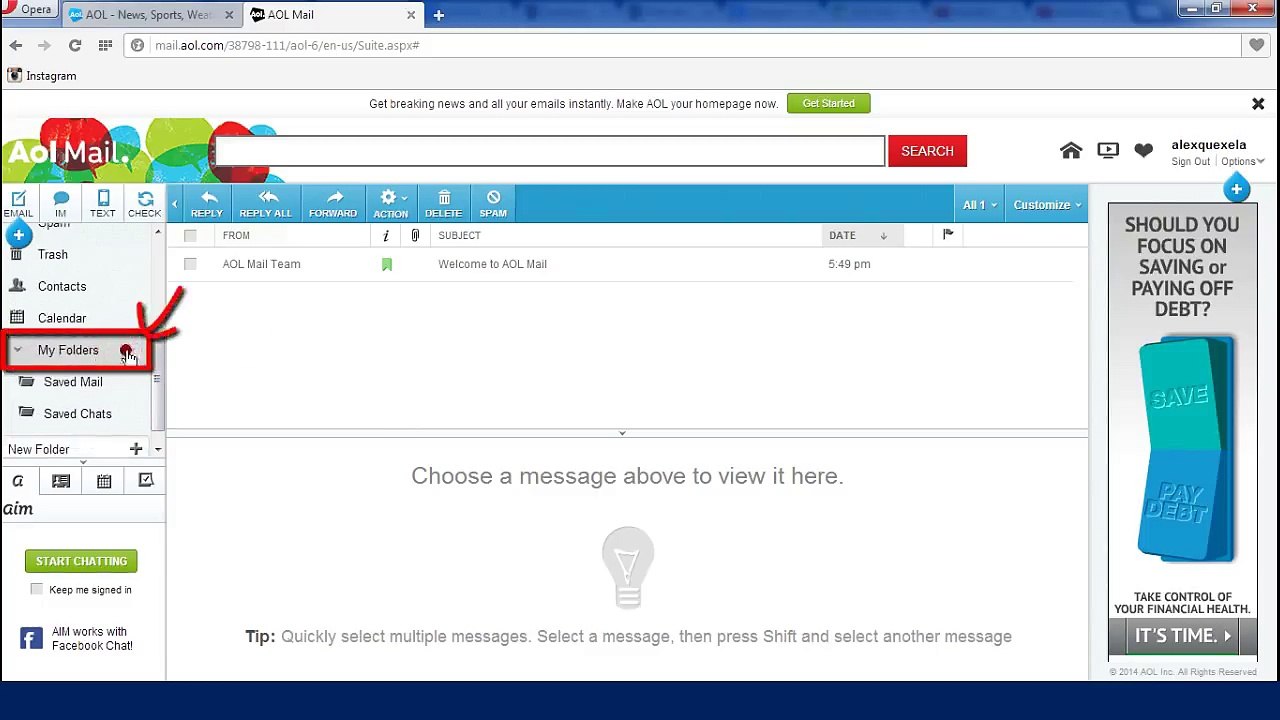1280x720 pixels.
Task: Select the AOL Mail Team message checkbox
Action: click(190, 264)
